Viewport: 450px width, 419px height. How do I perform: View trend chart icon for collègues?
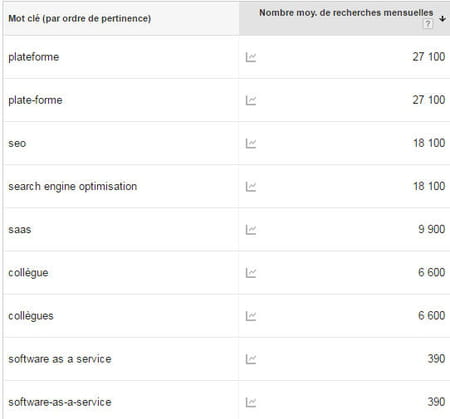pyautogui.click(x=251, y=316)
